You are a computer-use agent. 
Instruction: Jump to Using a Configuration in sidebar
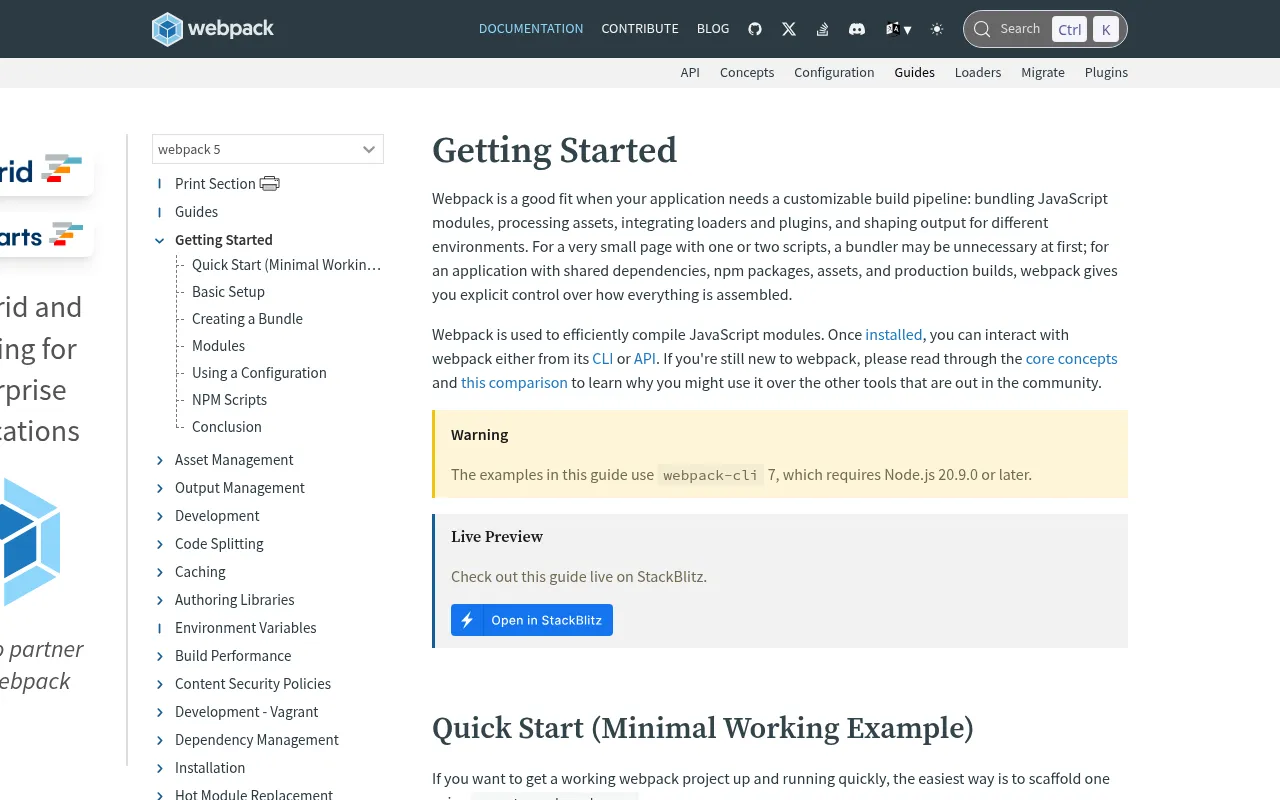[259, 373]
